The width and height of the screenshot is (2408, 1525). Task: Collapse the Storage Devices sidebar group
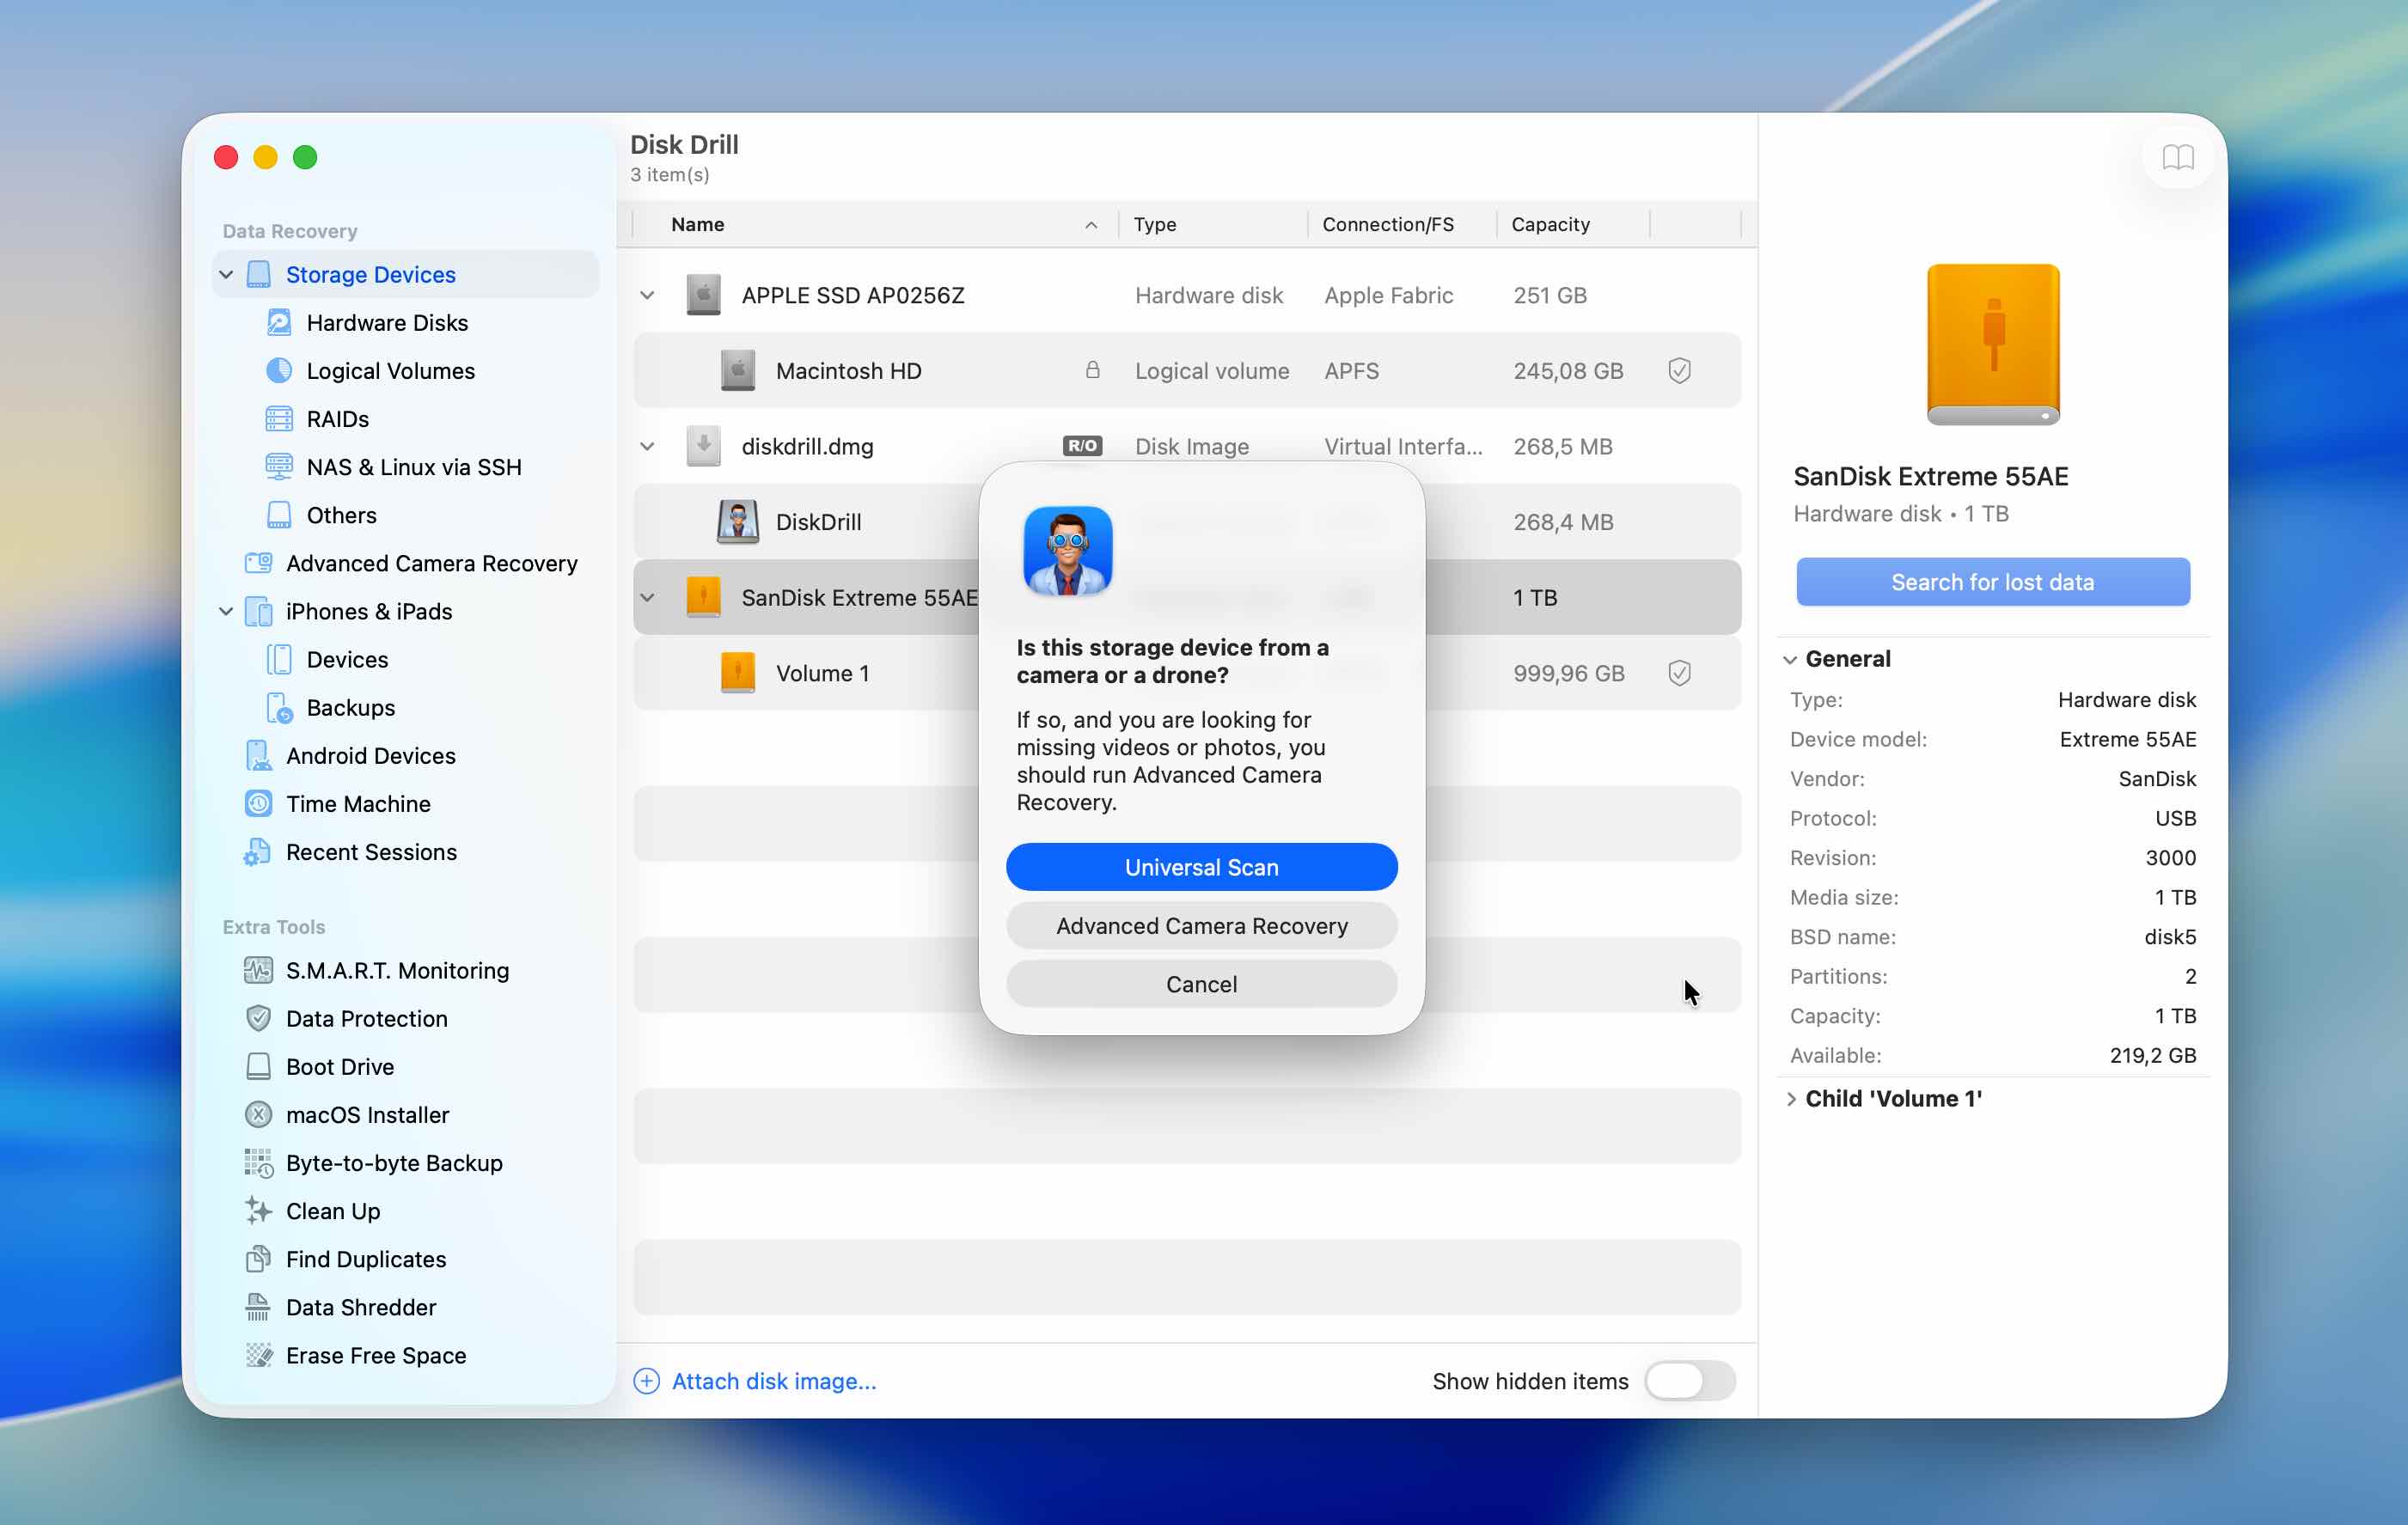[226, 275]
